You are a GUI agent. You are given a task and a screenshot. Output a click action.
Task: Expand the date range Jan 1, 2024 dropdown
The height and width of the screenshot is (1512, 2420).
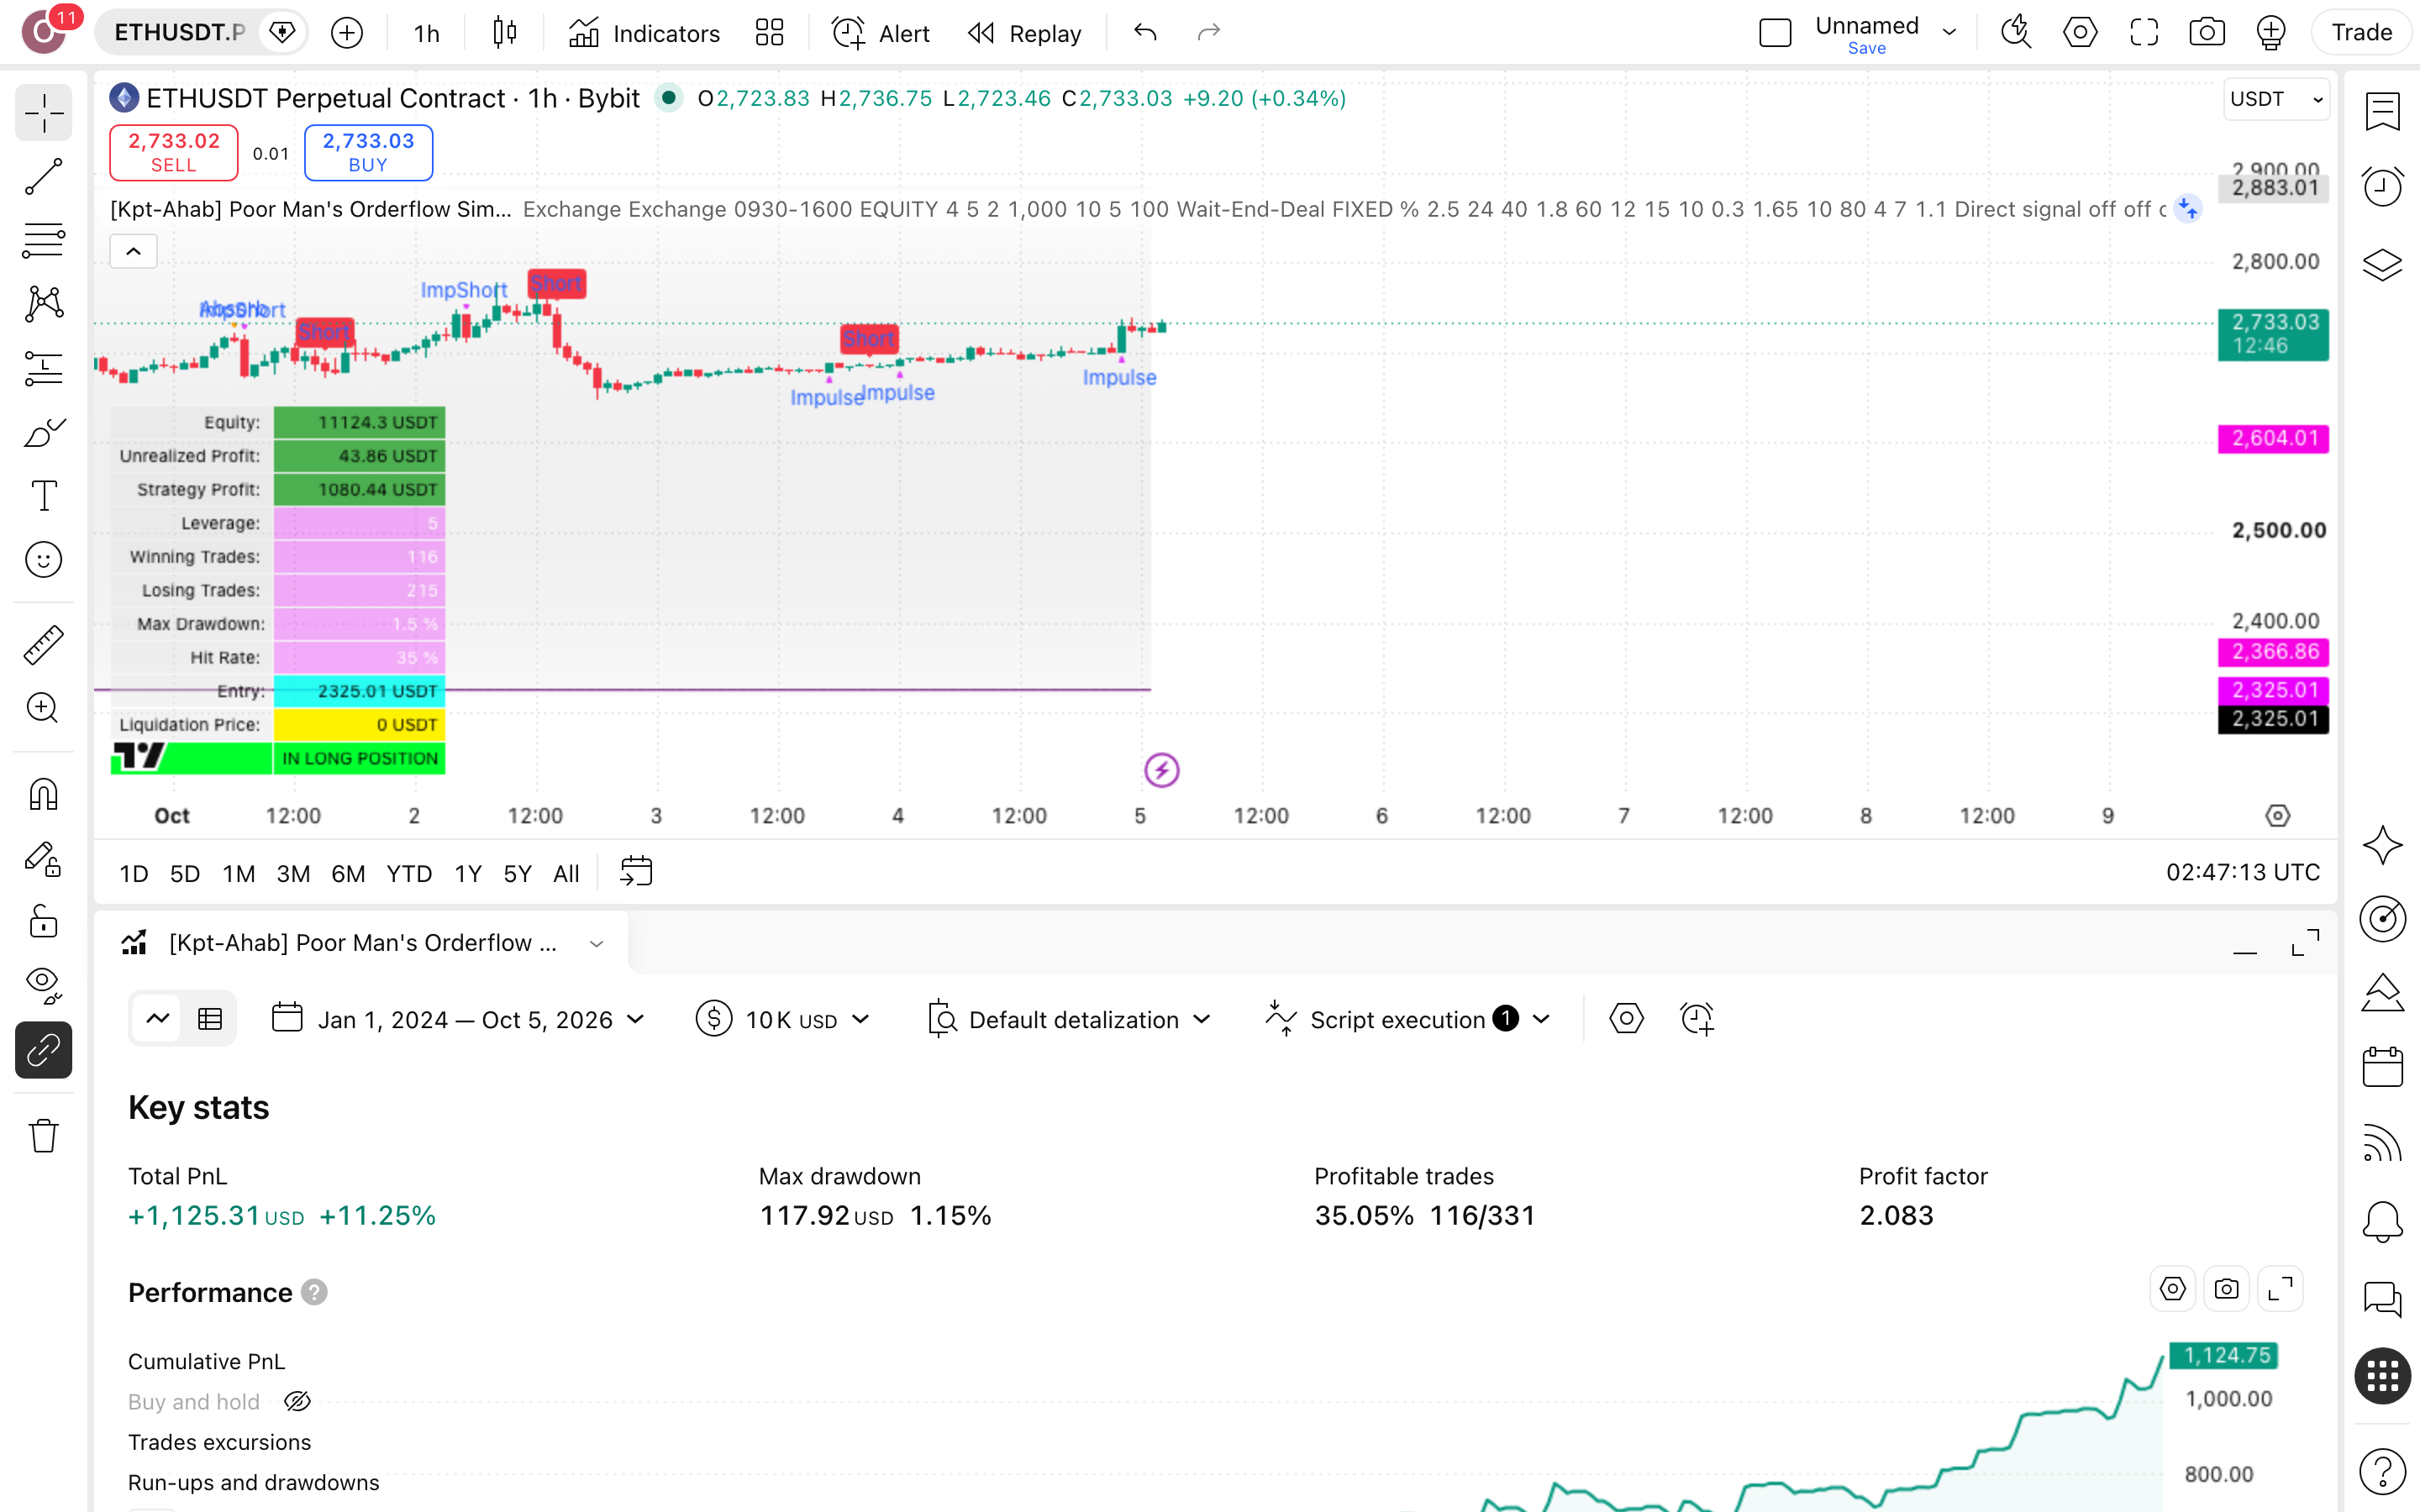[458, 1019]
